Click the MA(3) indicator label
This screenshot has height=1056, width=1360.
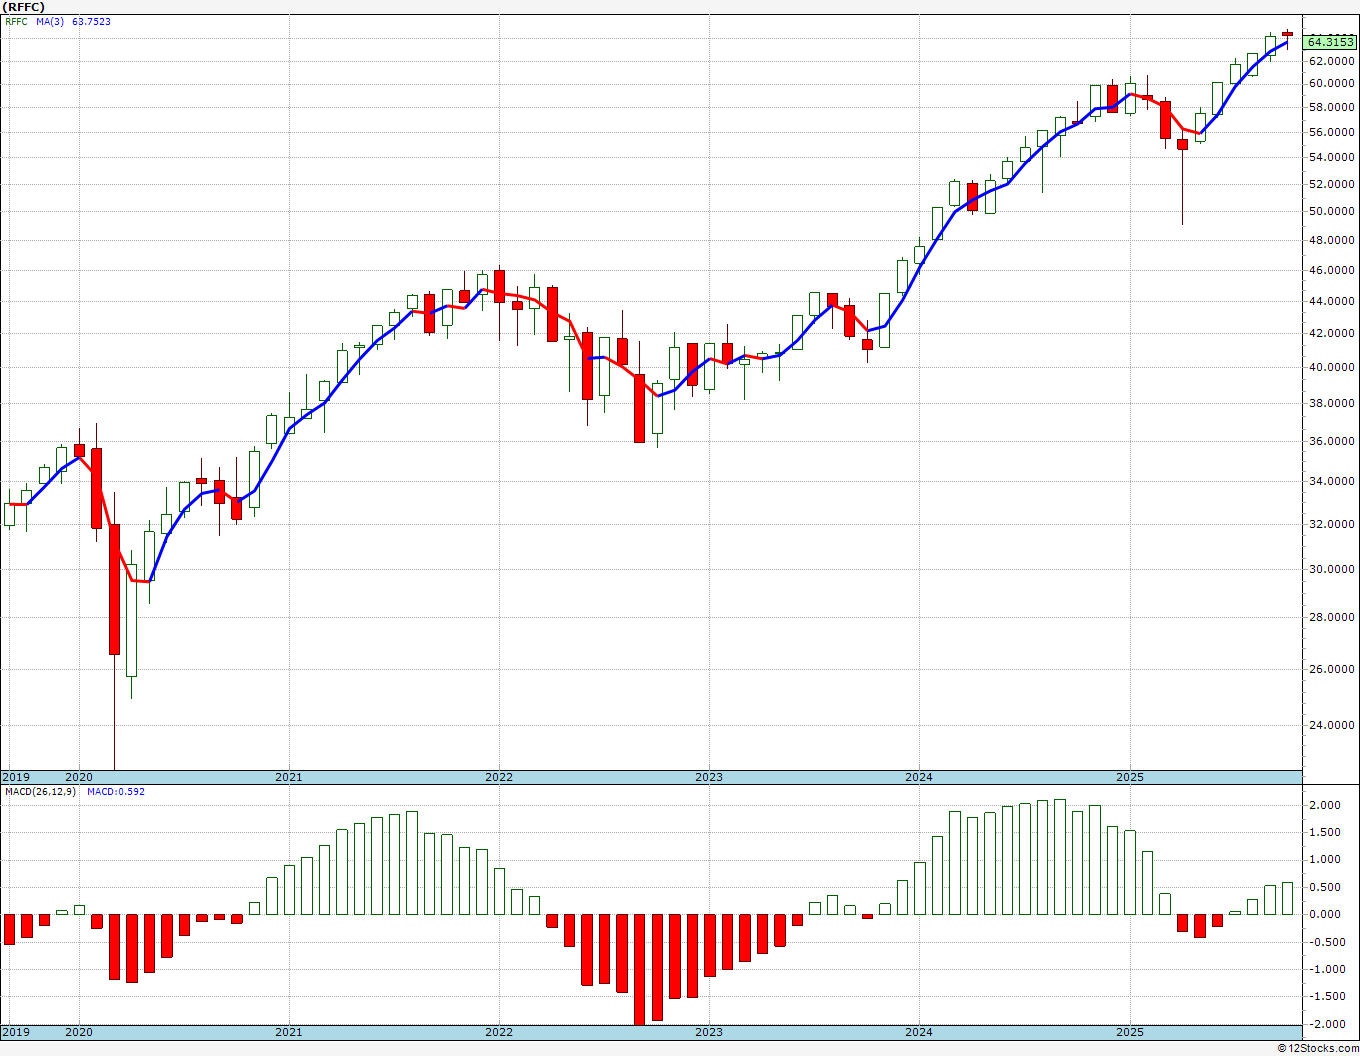[49, 21]
